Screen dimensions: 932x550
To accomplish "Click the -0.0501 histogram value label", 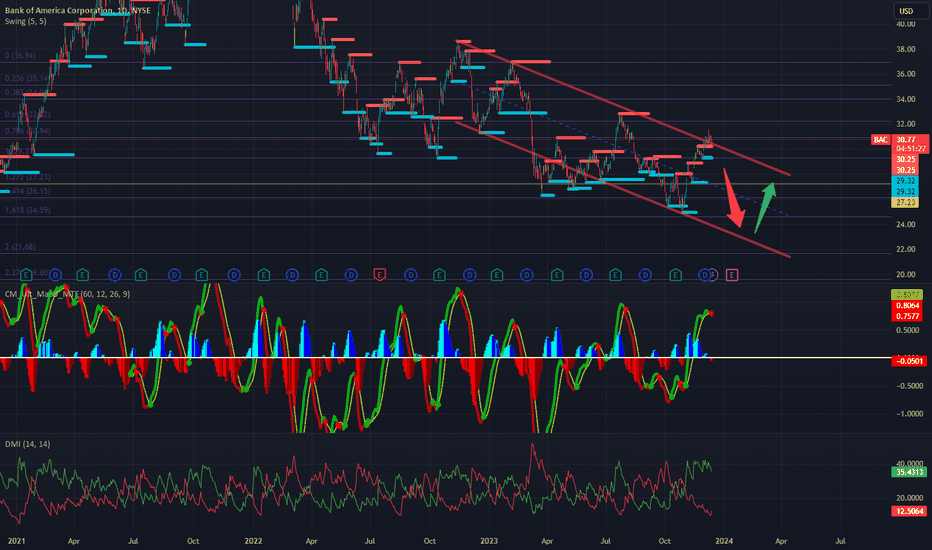I will point(909,361).
